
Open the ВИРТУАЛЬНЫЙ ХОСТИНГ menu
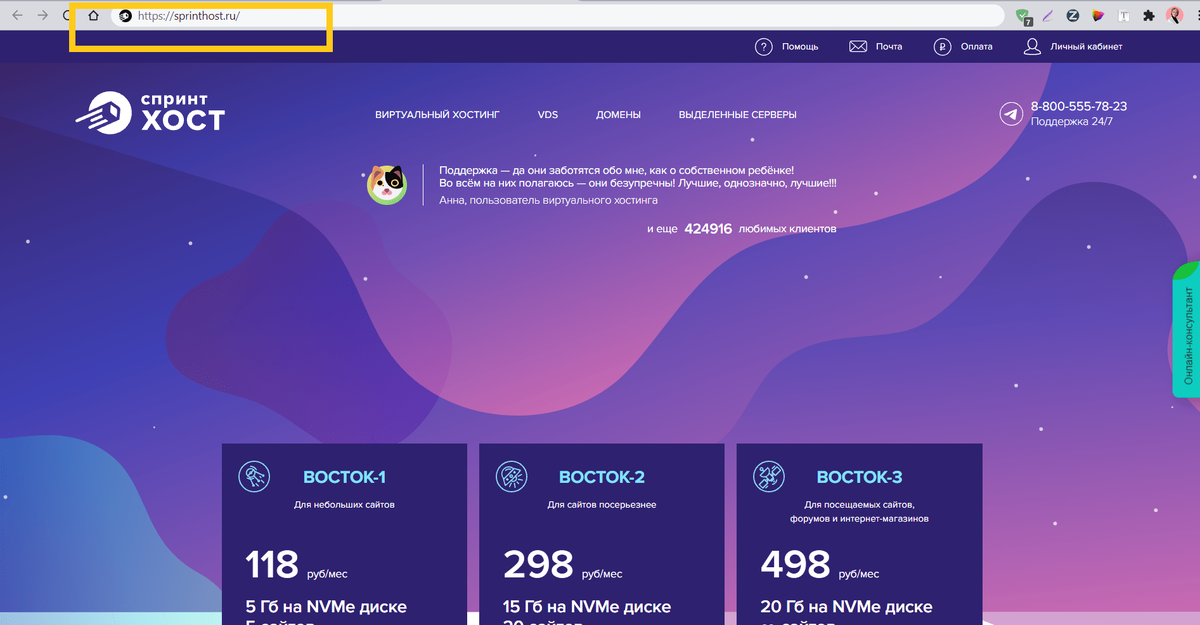[x=437, y=115]
